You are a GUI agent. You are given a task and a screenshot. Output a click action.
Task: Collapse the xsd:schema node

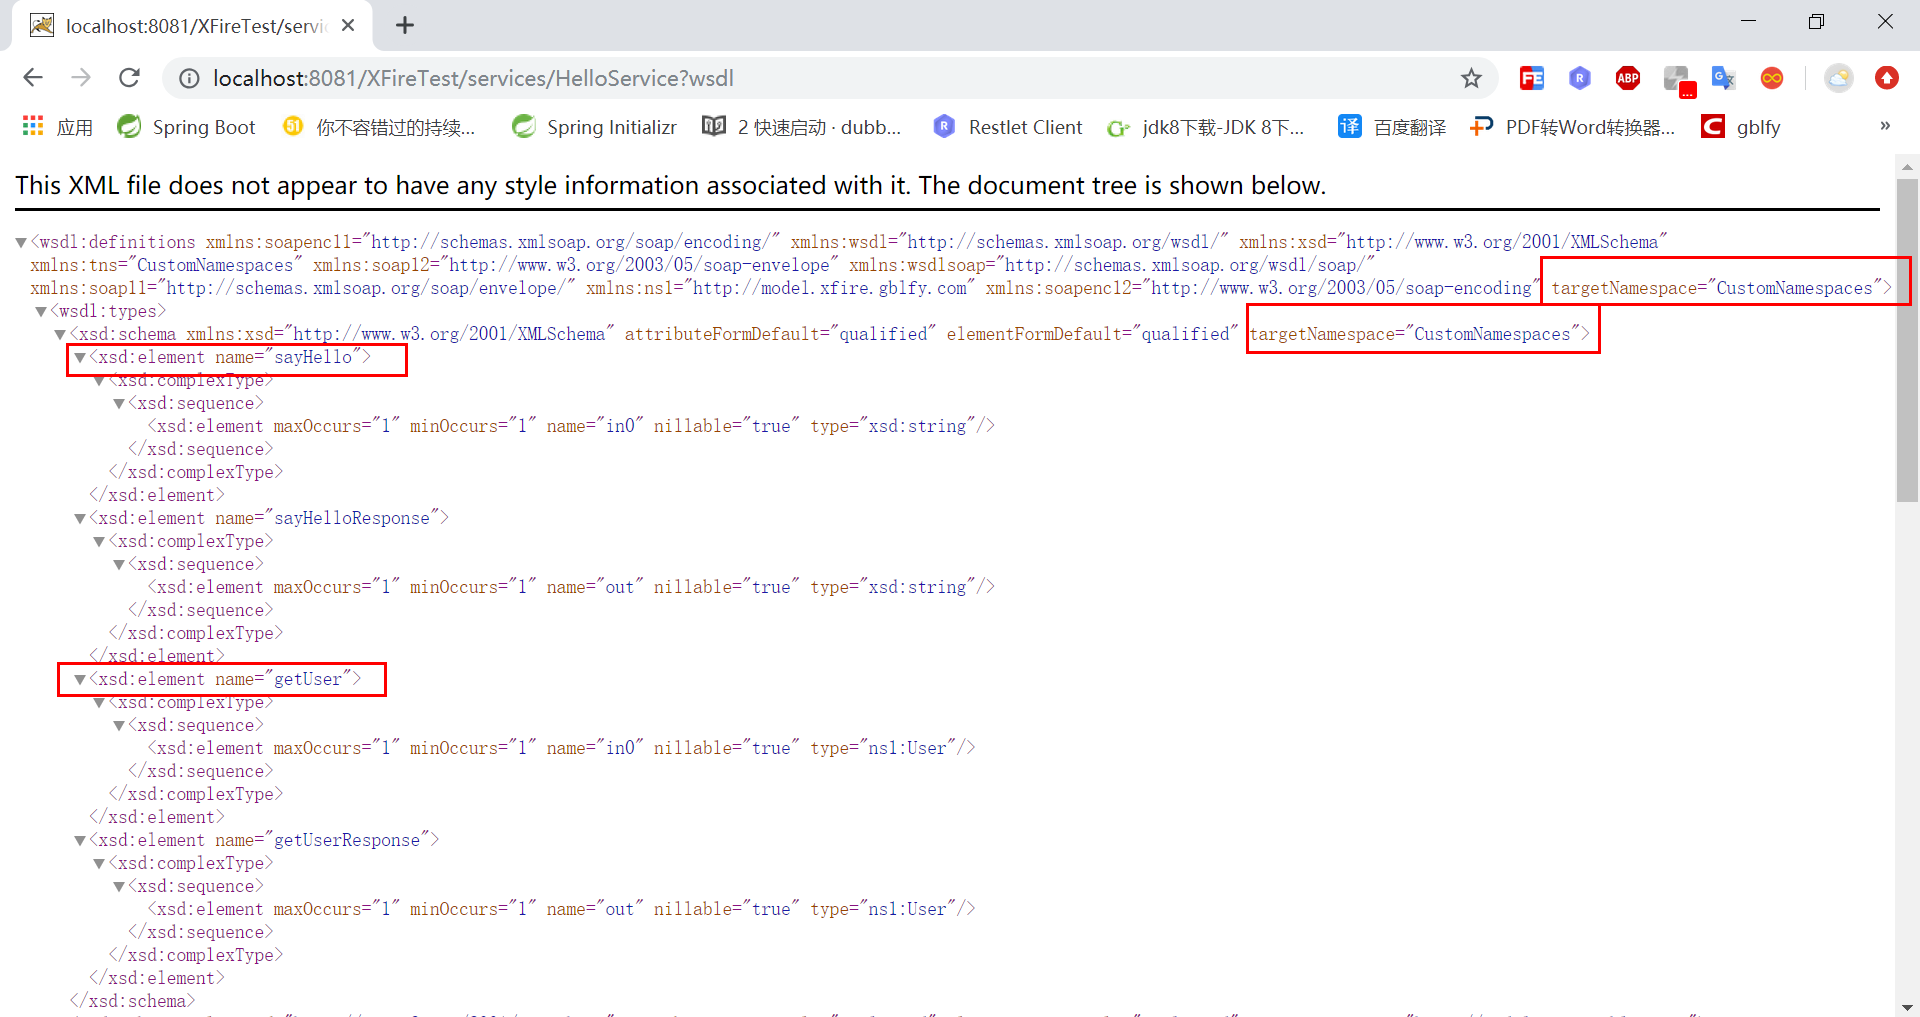pyautogui.click(x=60, y=335)
